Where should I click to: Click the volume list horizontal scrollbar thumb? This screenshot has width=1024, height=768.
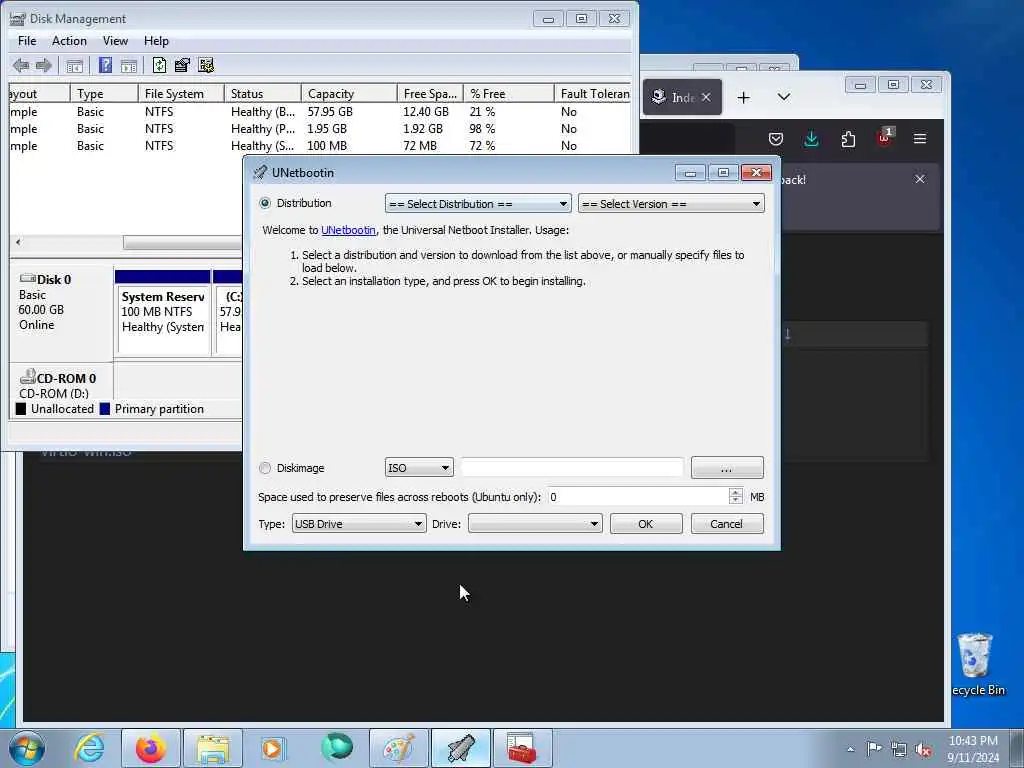(182, 242)
